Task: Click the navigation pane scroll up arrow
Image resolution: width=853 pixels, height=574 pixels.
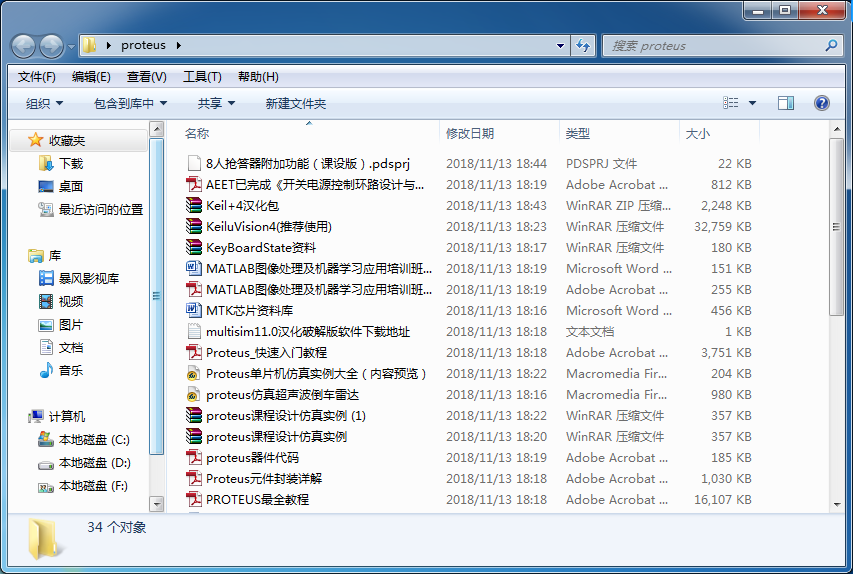Action: point(156,129)
